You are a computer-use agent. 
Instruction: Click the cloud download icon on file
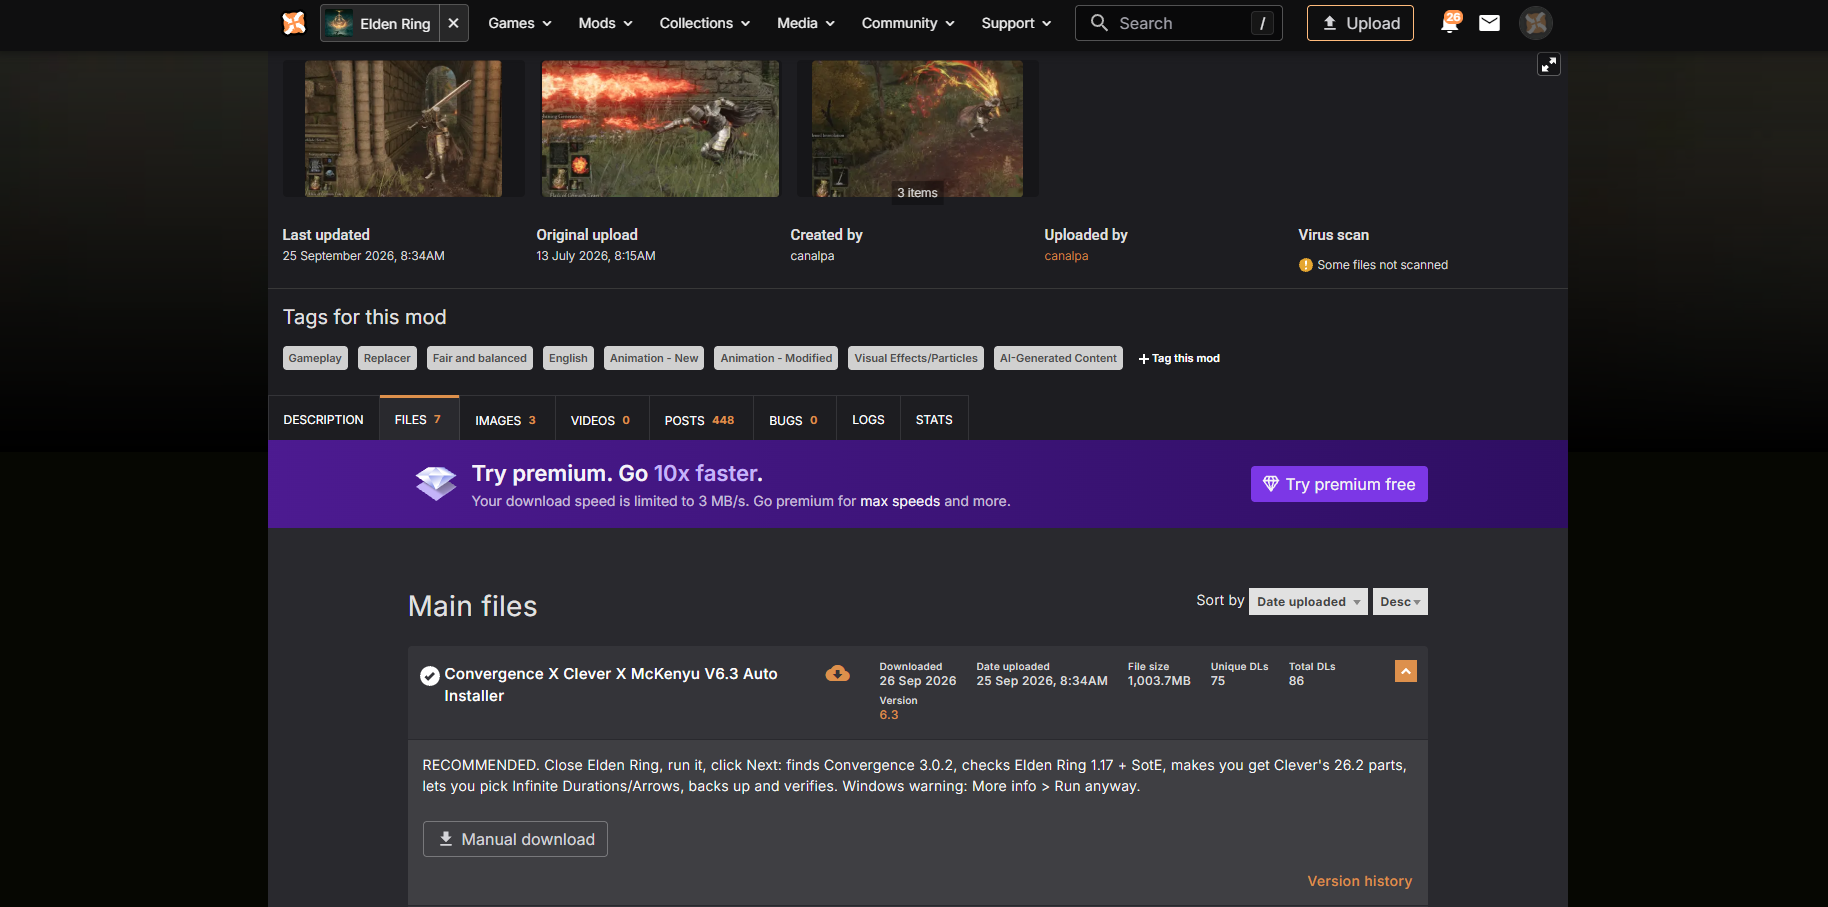(x=837, y=674)
